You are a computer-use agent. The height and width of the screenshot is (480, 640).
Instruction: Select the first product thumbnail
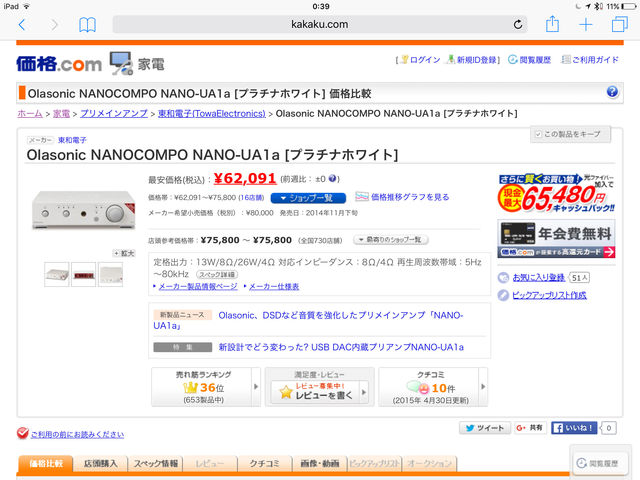[57, 274]
